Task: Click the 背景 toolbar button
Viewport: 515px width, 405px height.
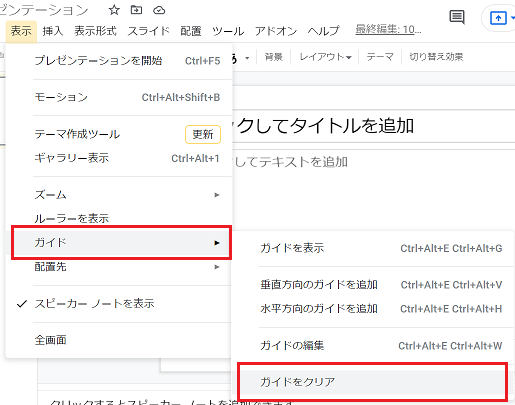Action: point(273,57)
